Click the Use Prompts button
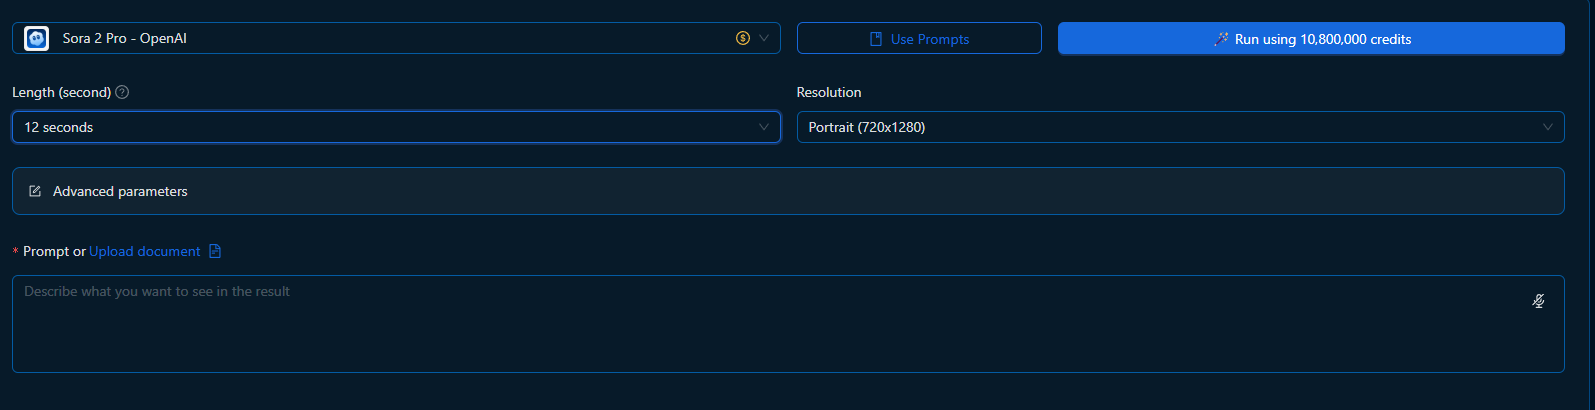This screenshot has width=1595, height=410. (x=919, y=39)
